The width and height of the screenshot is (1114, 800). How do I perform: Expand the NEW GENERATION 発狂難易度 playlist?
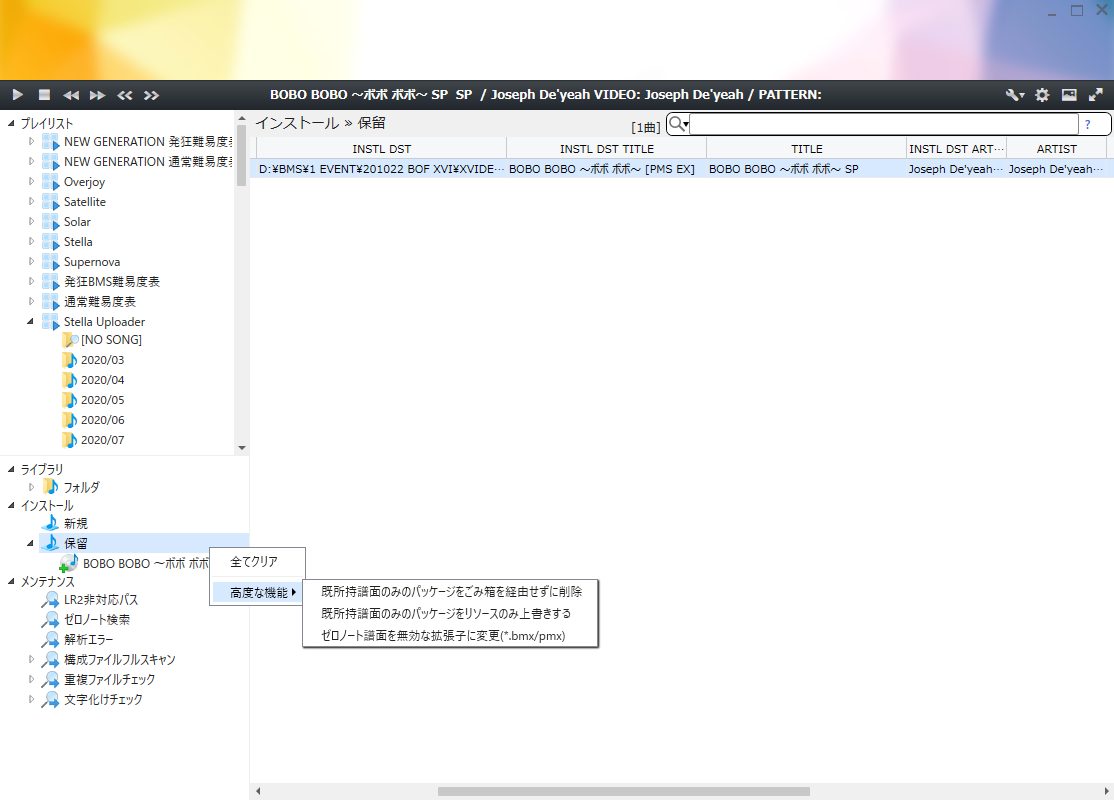pyautogui.click(x=31, y=141)
